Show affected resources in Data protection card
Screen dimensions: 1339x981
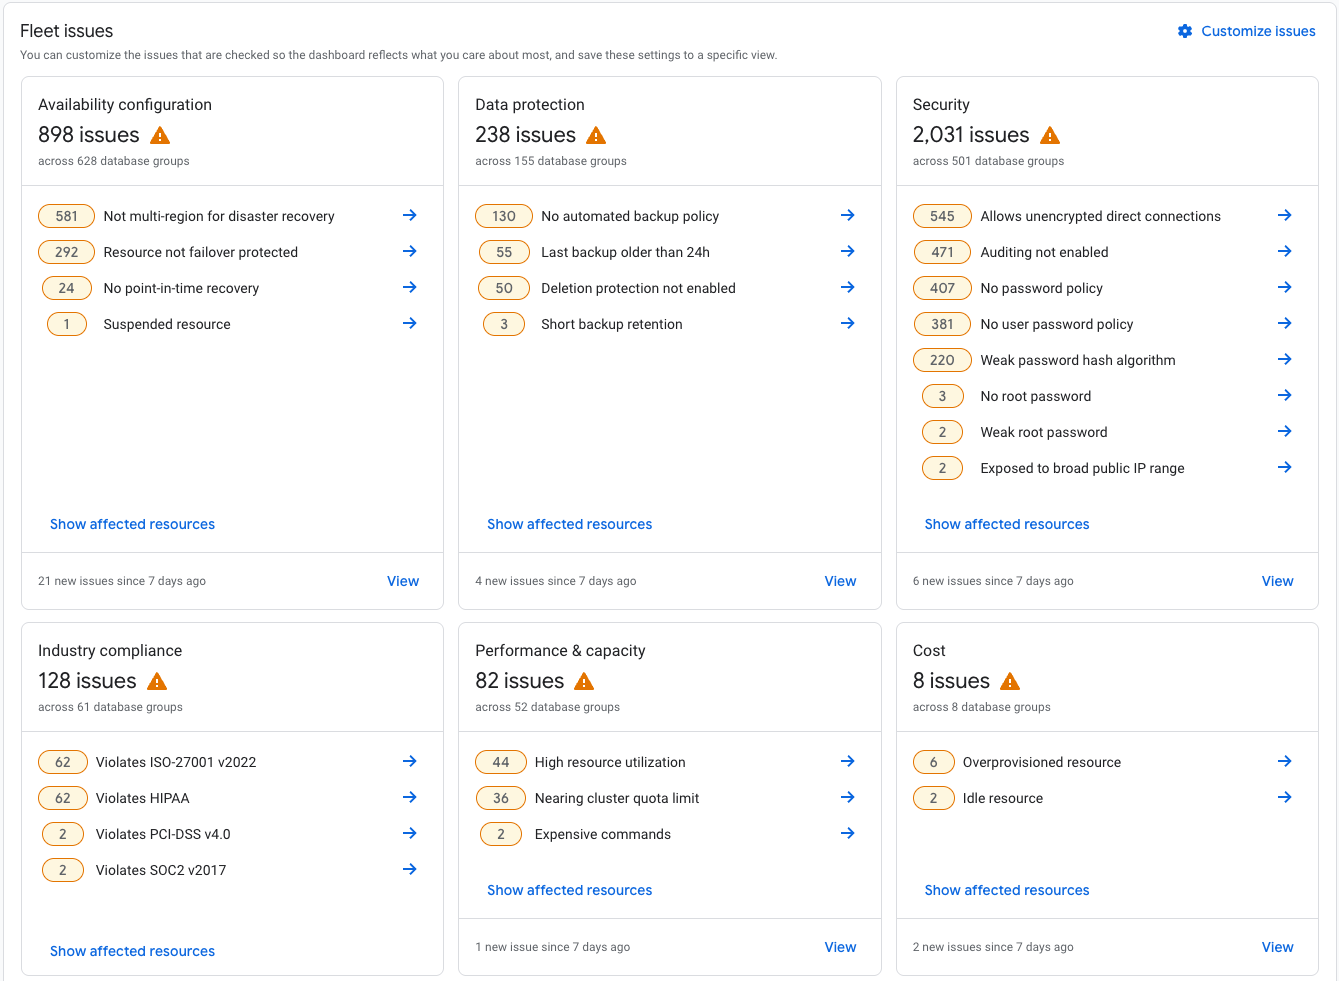coord(569,523)
